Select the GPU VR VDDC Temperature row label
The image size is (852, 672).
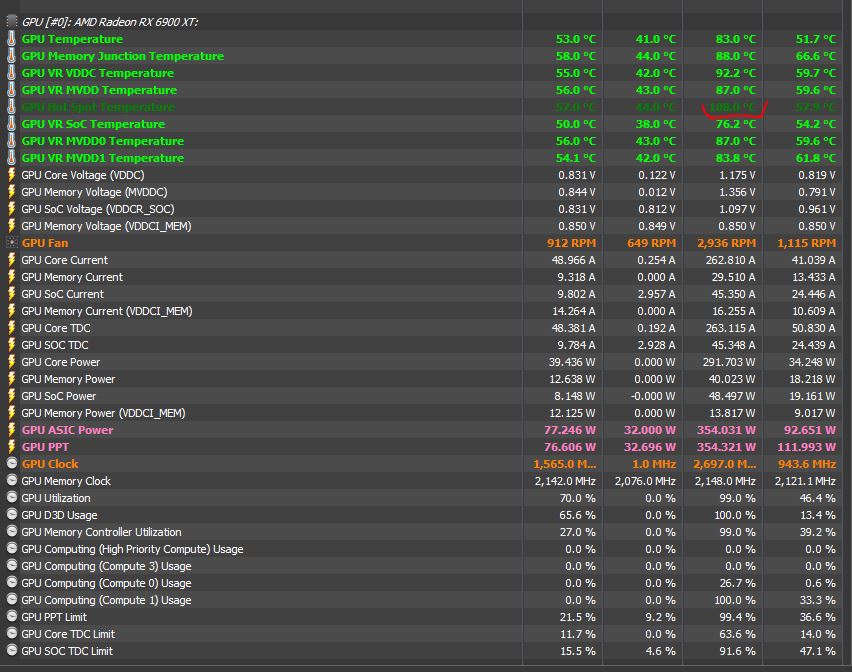97,73
